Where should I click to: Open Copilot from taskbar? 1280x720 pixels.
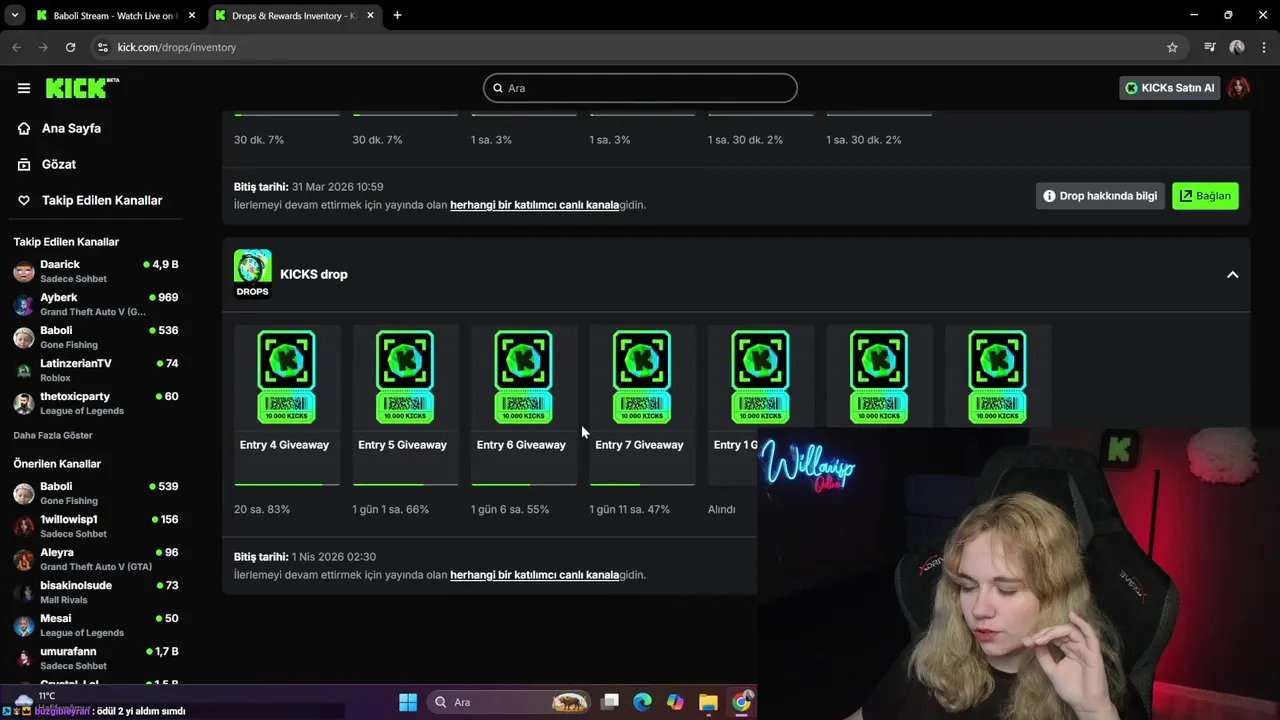675,702
